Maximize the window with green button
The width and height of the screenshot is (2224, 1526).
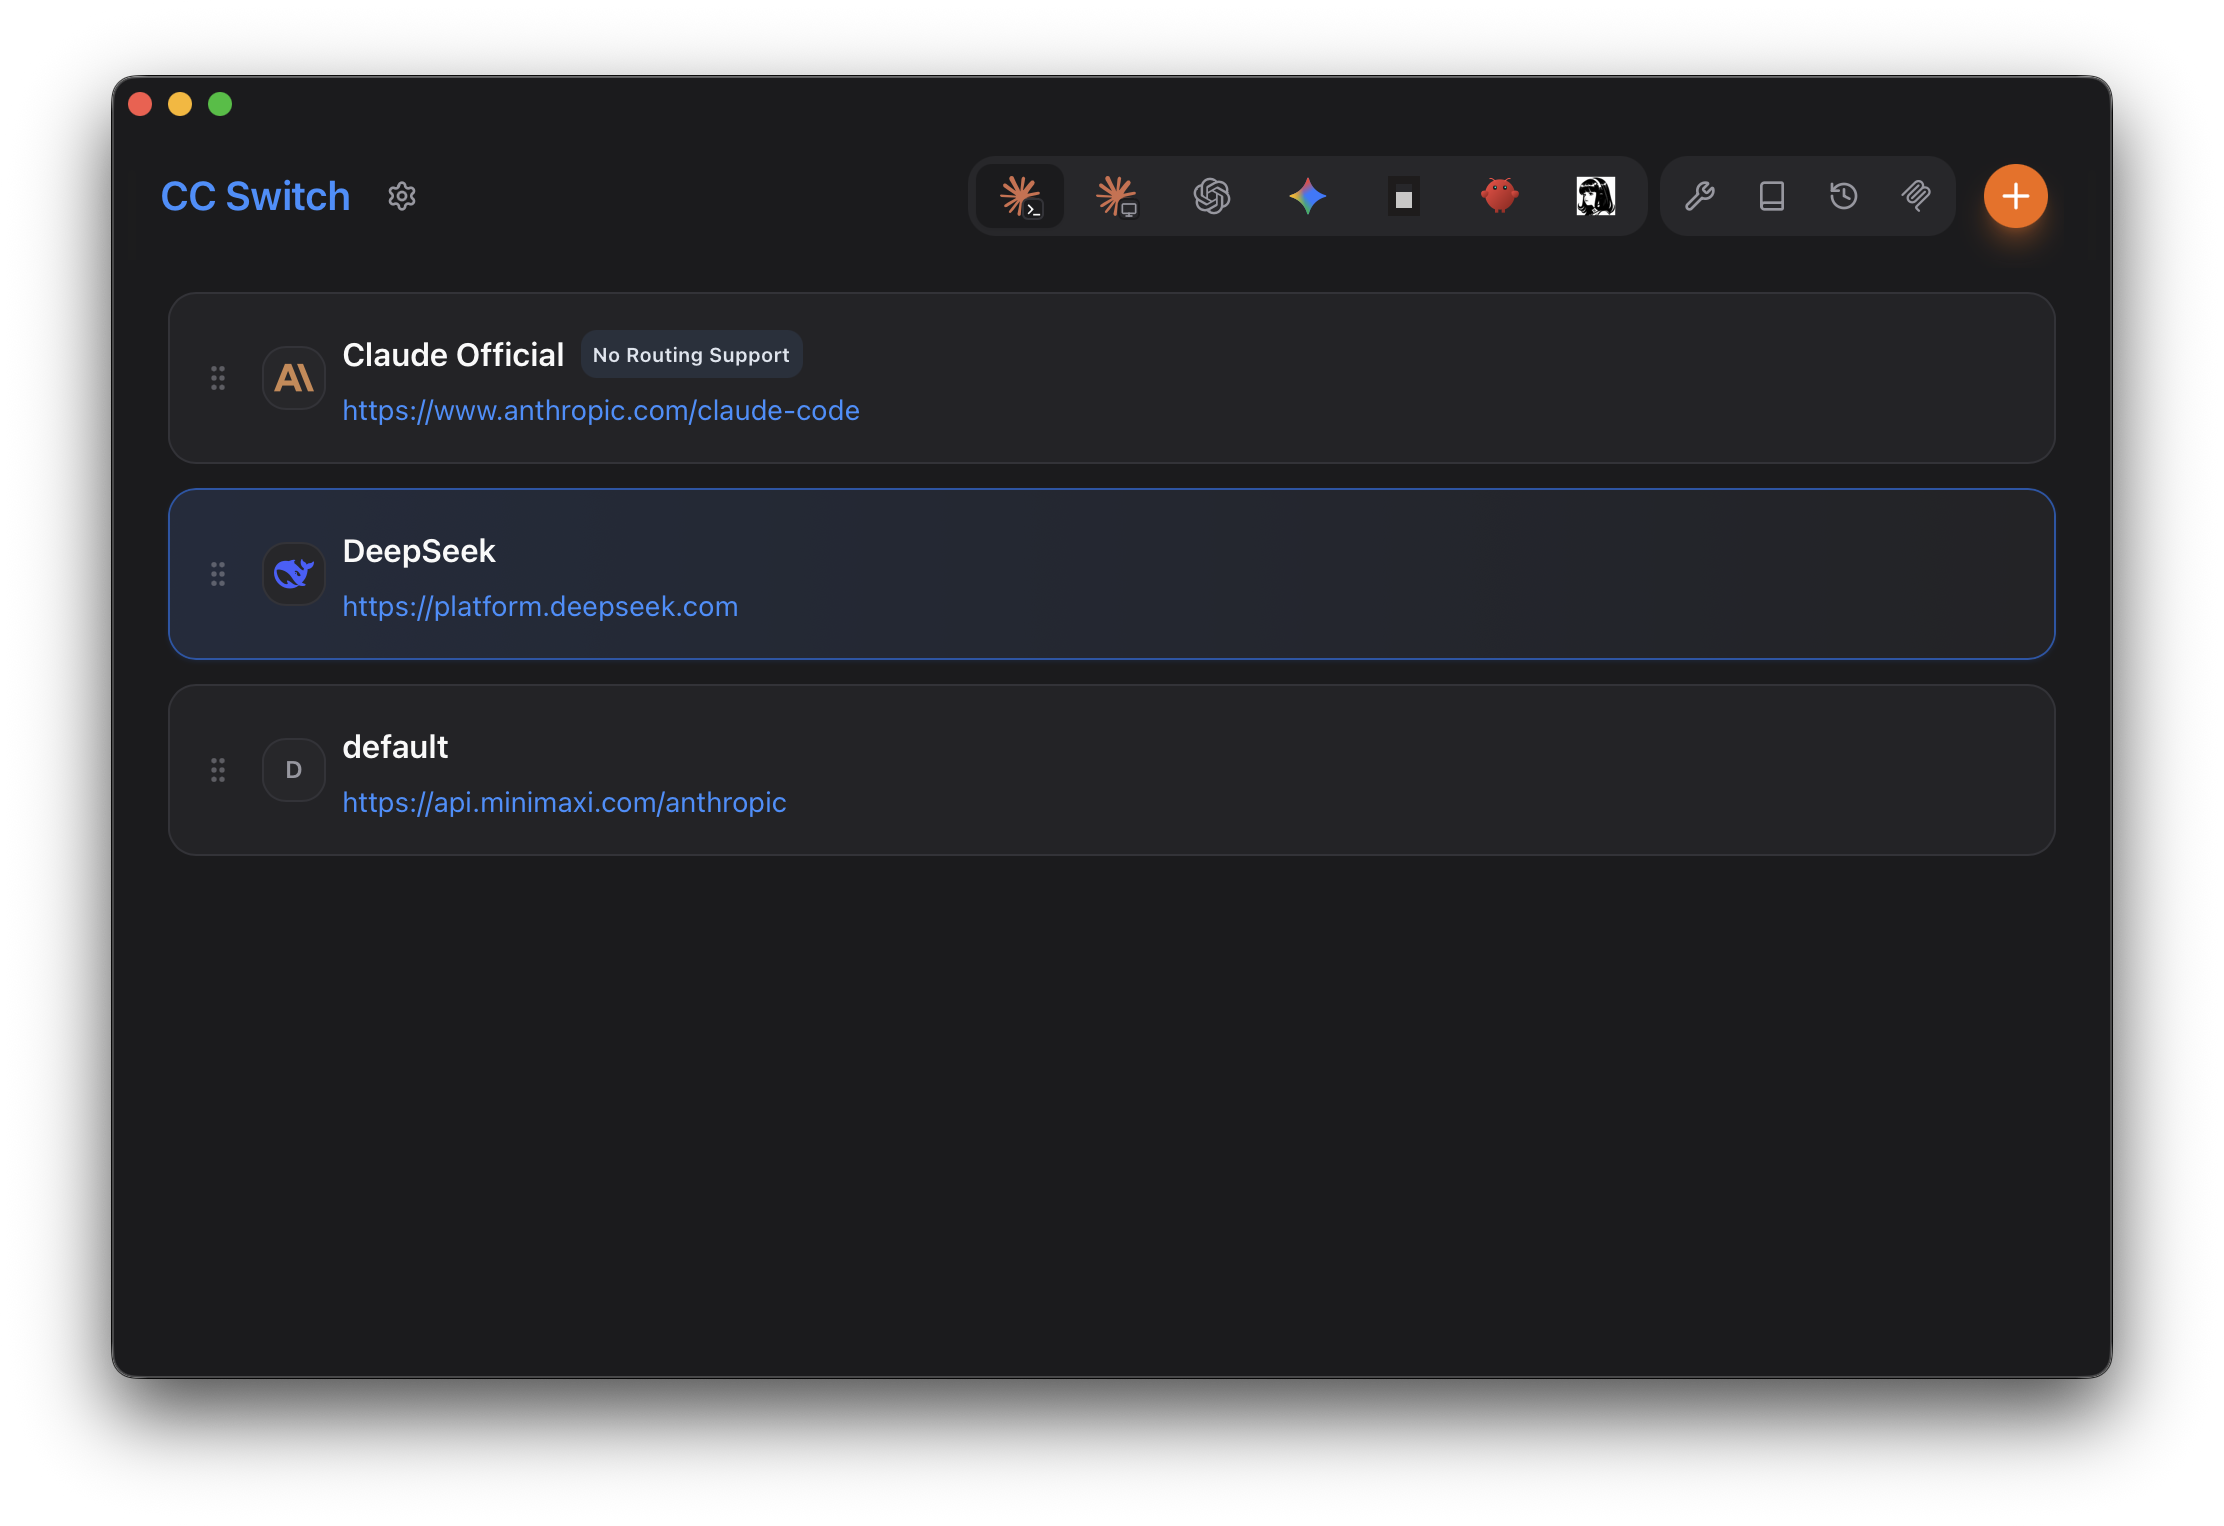[220, 104]
